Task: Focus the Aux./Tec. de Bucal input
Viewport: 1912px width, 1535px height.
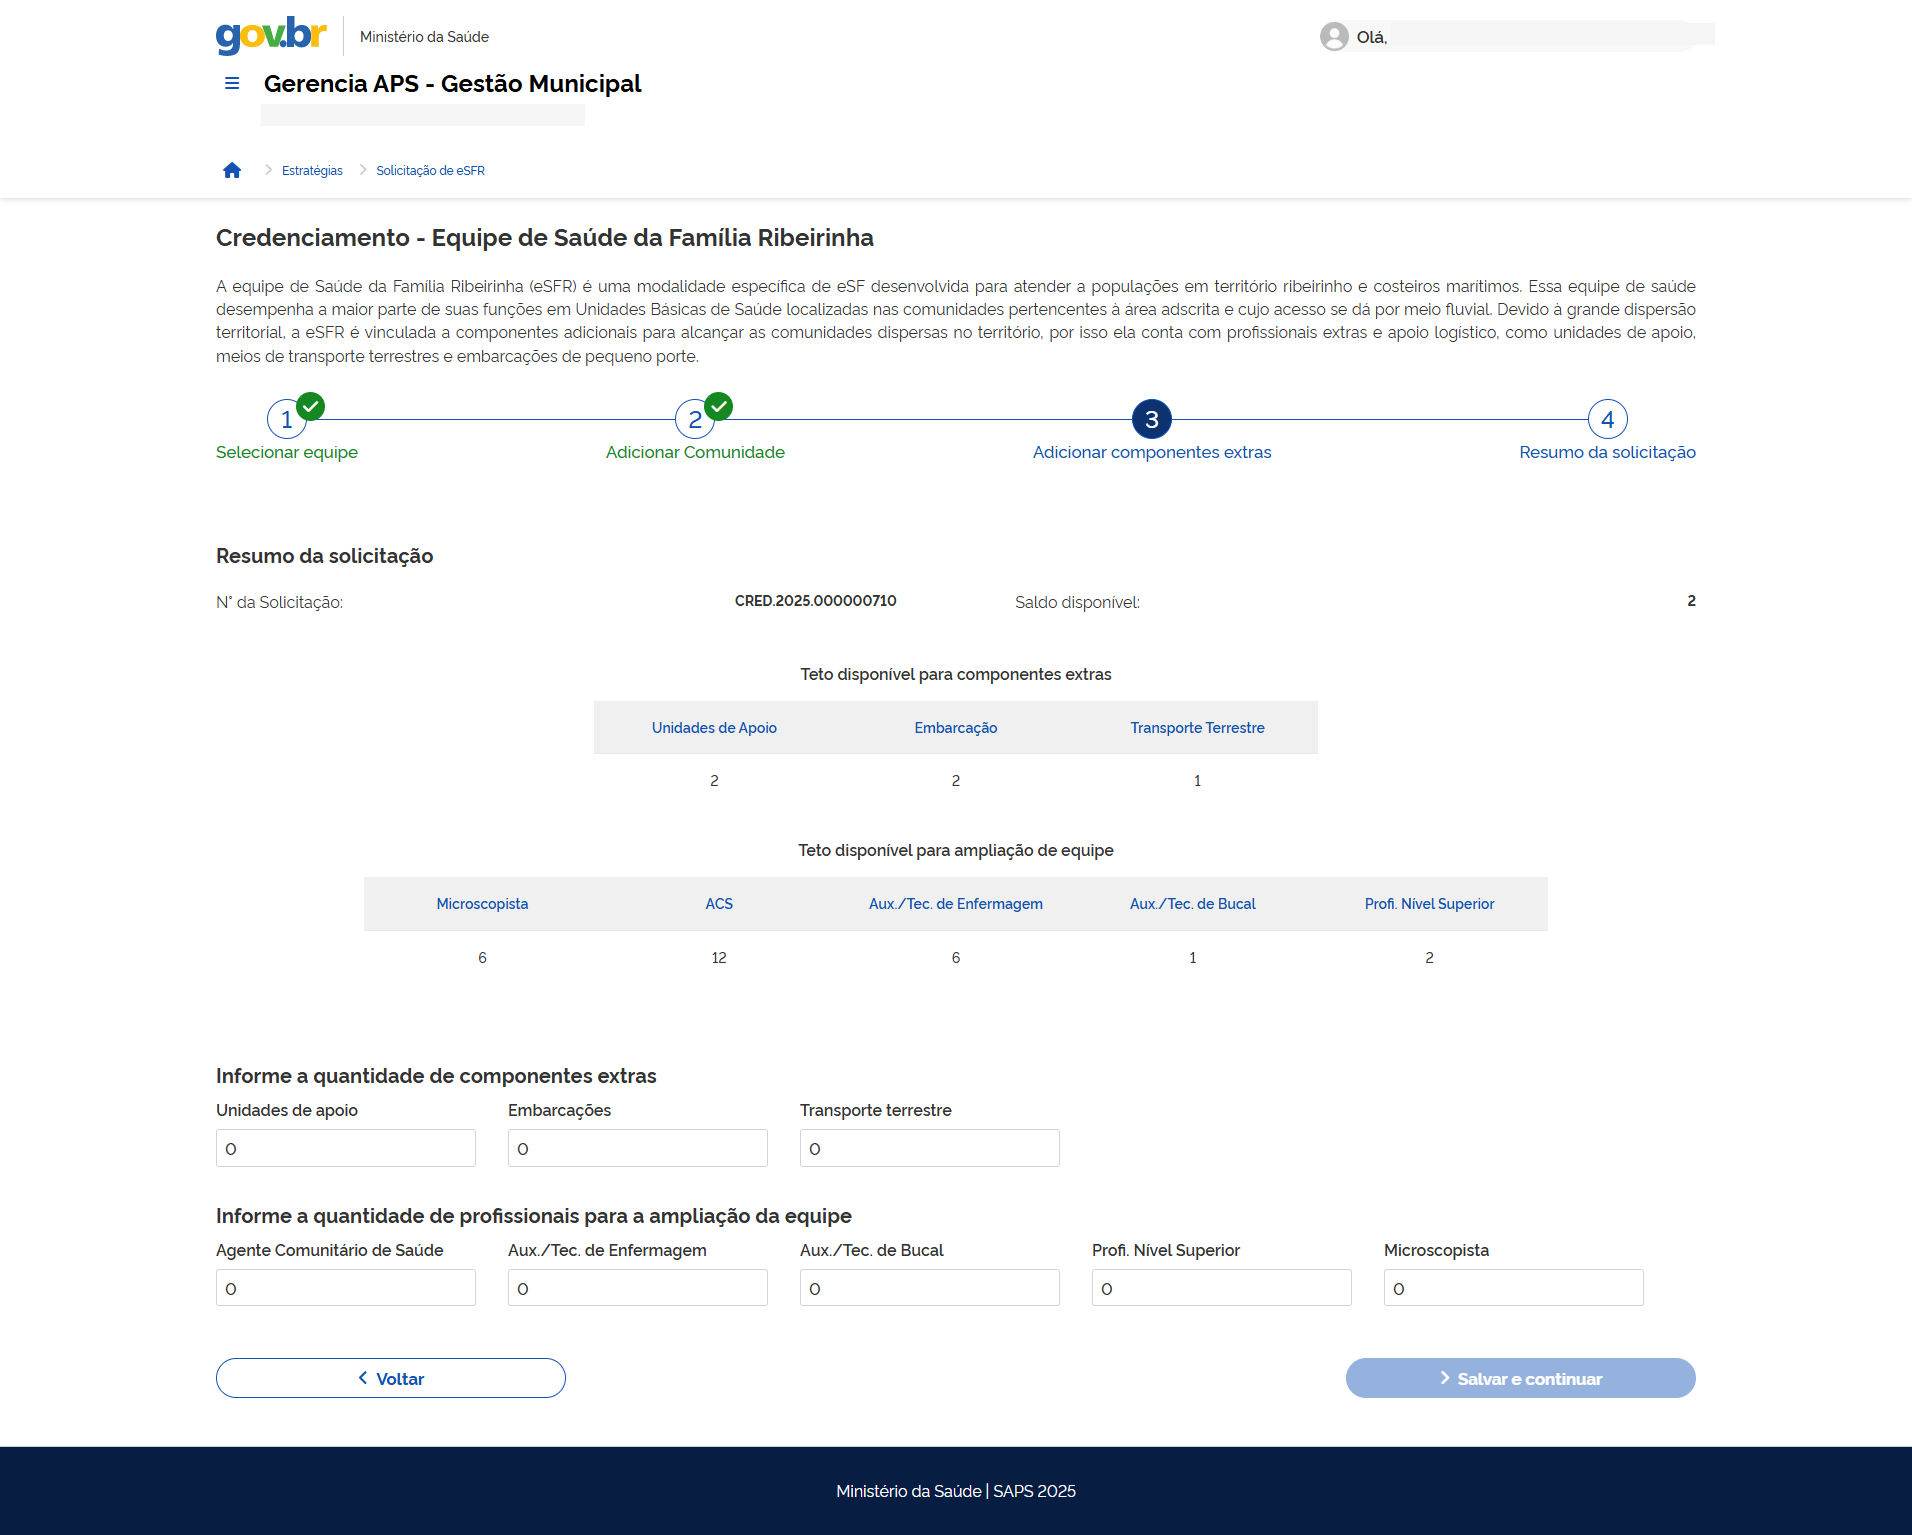Action: [930, 1288]
